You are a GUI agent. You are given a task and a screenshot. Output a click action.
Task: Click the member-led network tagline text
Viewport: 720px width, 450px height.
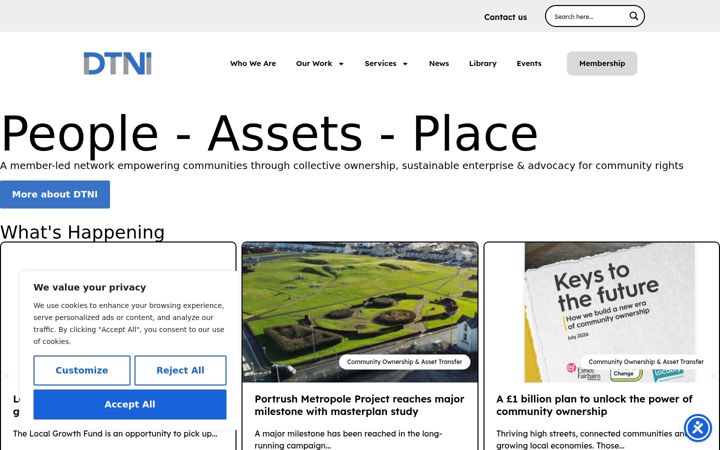(x=342, y=165)
